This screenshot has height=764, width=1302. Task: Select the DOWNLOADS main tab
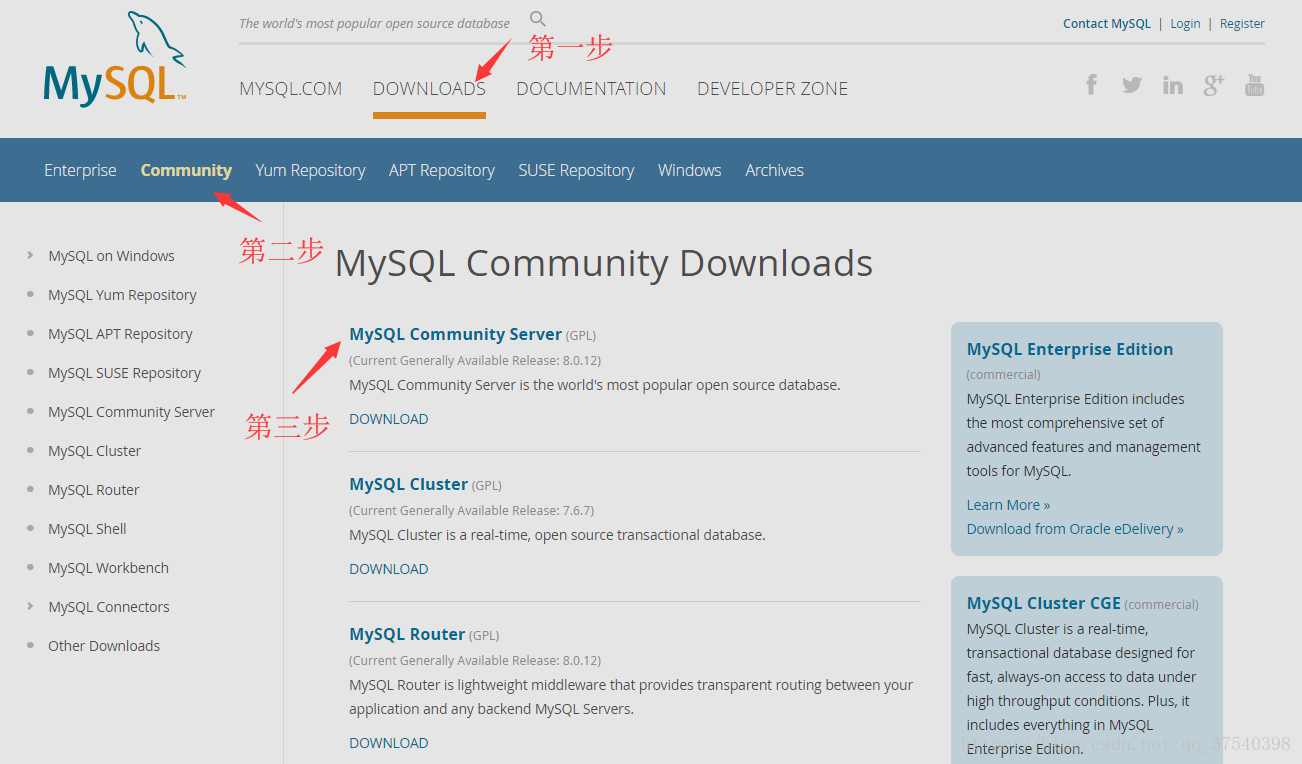tap(429, 89)
